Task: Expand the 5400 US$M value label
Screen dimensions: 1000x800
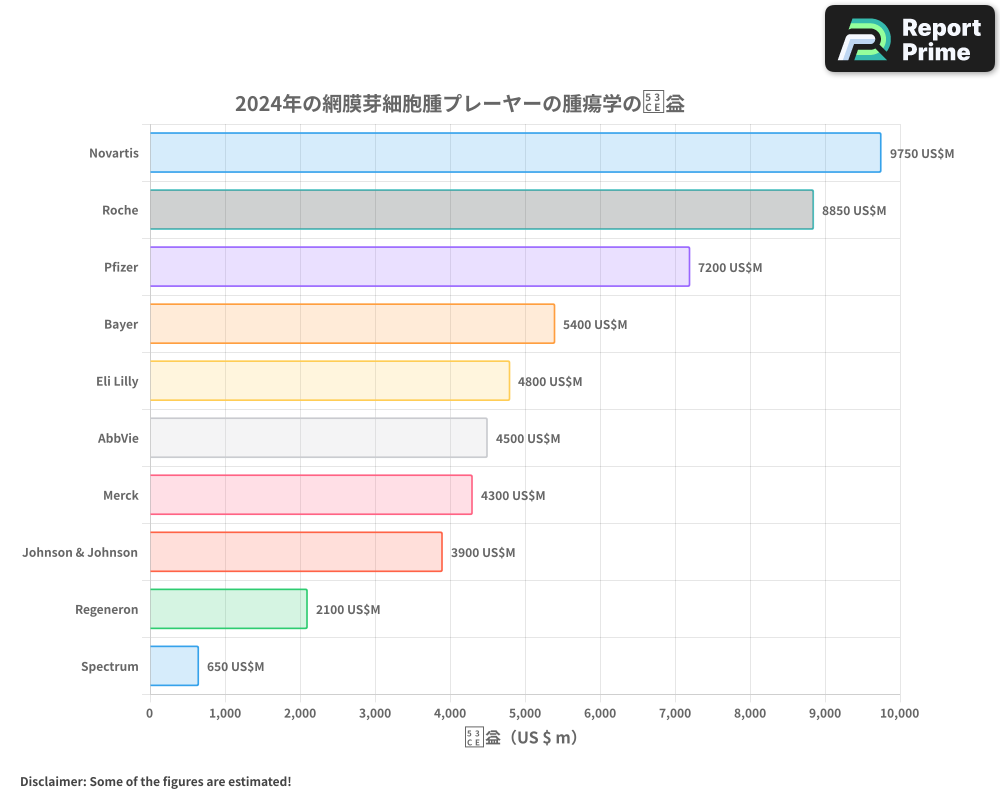Action: [x=593, y=324]
